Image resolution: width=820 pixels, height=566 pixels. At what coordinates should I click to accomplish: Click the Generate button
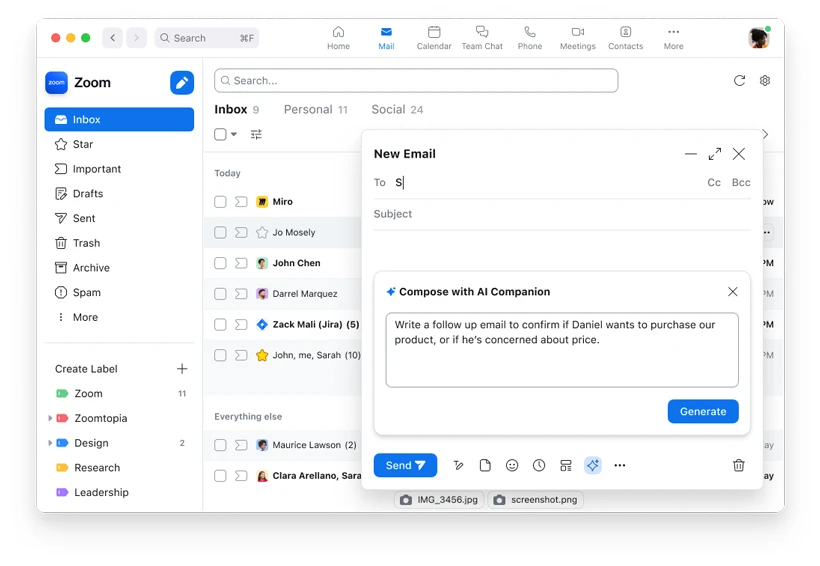tap(703, 411)
